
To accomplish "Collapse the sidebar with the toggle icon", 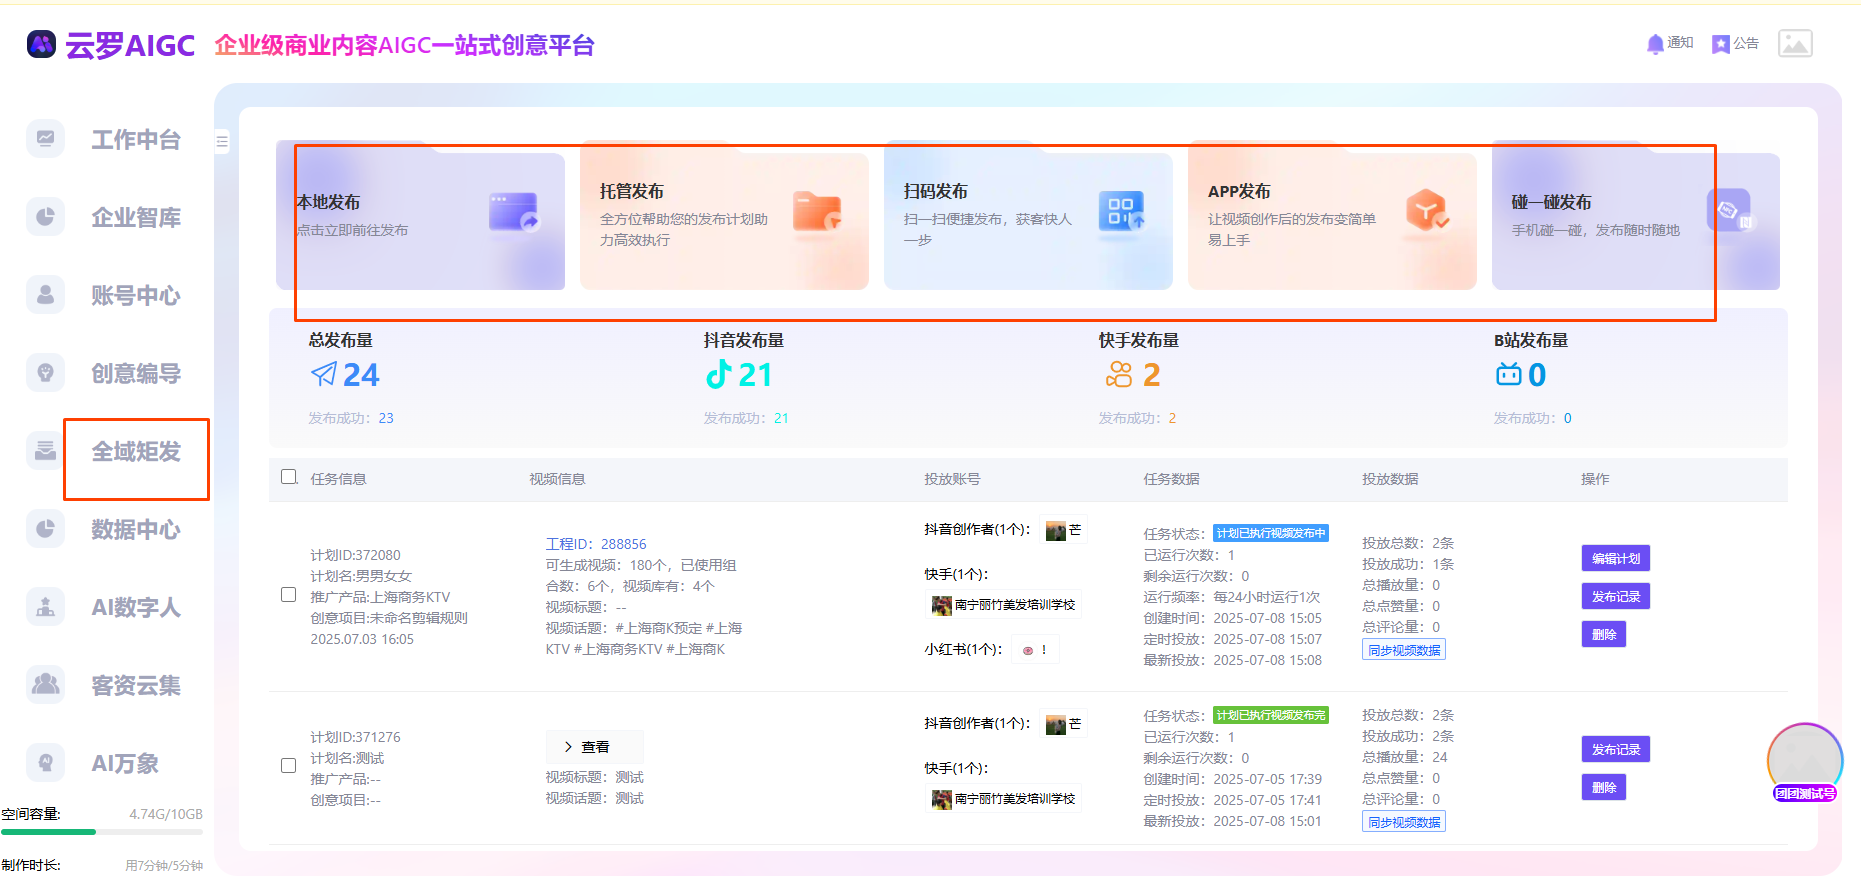I will (x=222, y=142).
